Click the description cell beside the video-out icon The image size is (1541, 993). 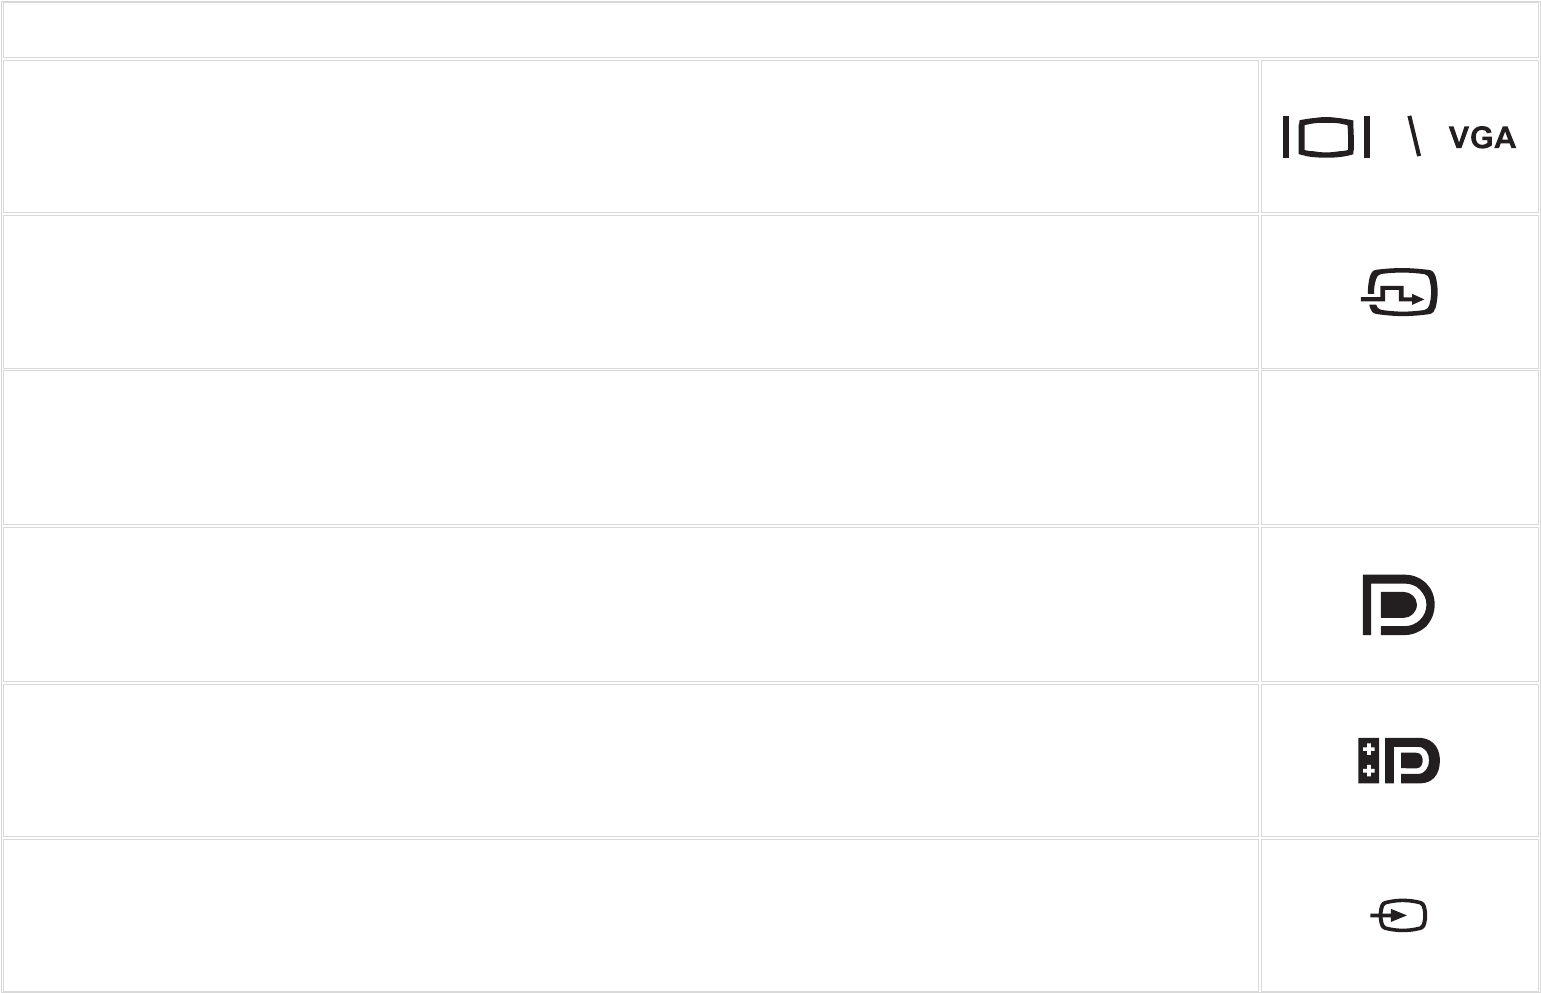pos(630,292)
